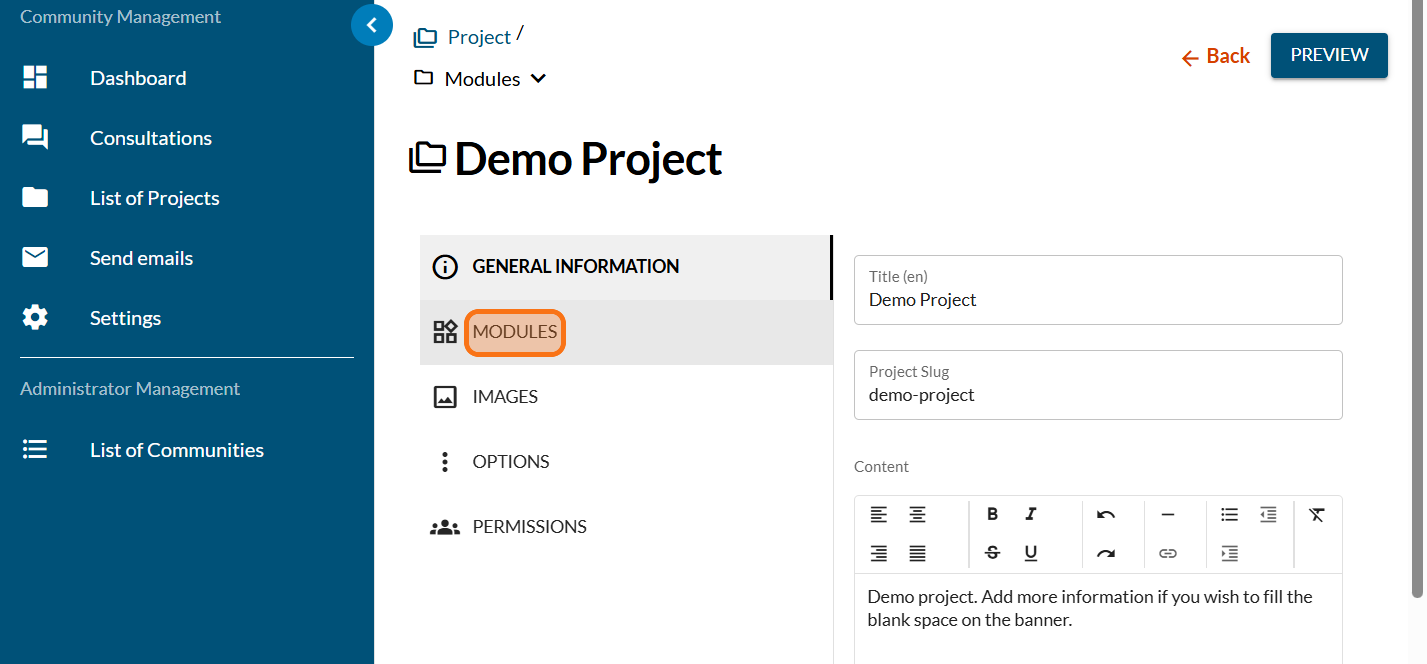Apply strikethrough to the content text
The height and width of the screenshot is (664, 1427).
[992, 553]
